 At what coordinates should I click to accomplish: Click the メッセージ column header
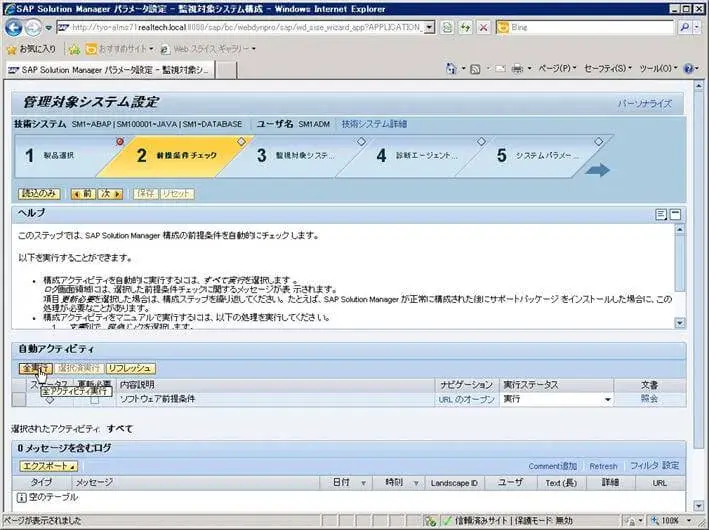[195, 483]
